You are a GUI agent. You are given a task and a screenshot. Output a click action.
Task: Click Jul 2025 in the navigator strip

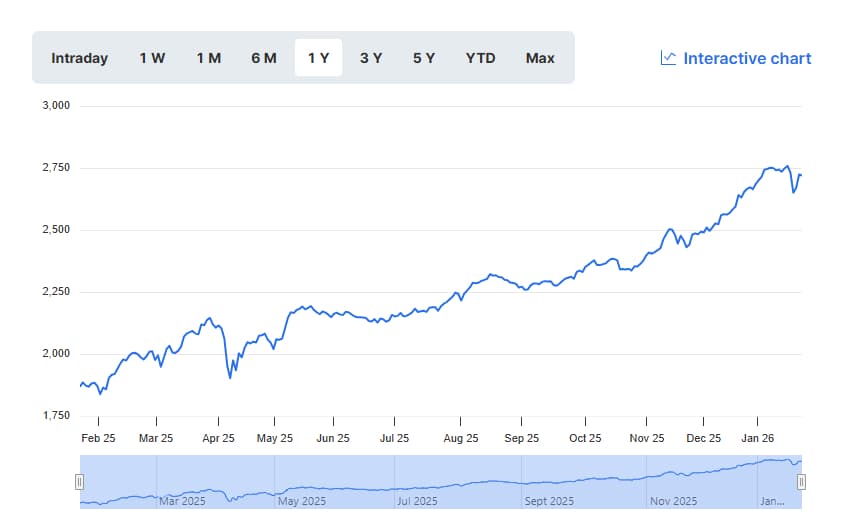(x=417, y=501)
